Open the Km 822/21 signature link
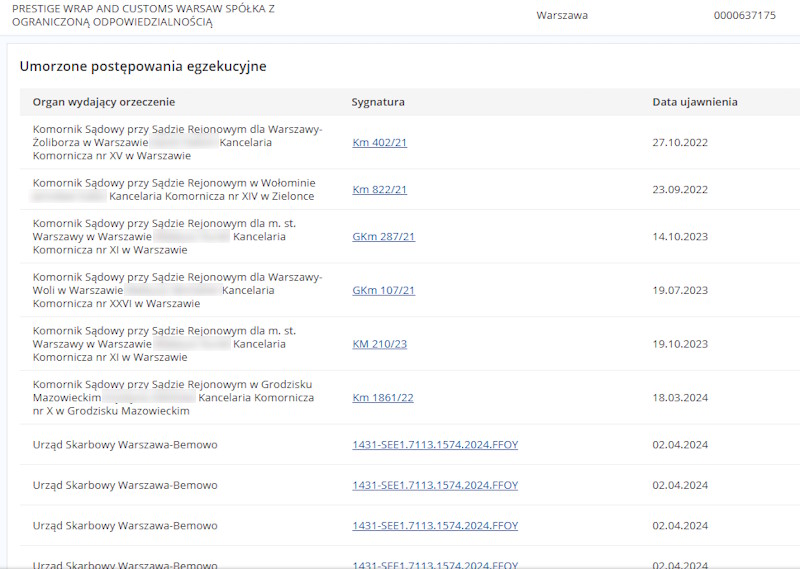 pyautogui.click(x=379, y=190)
